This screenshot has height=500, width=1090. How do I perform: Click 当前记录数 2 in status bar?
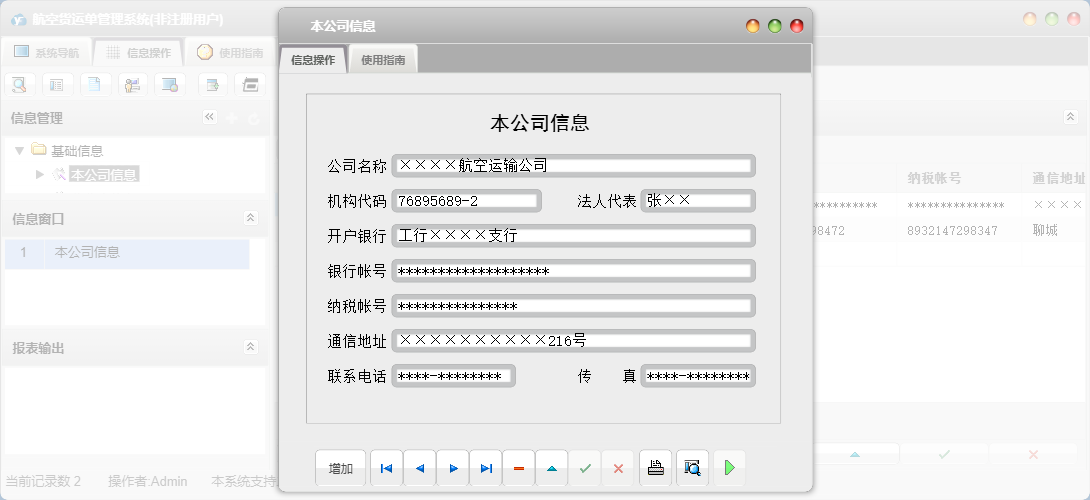43,481
